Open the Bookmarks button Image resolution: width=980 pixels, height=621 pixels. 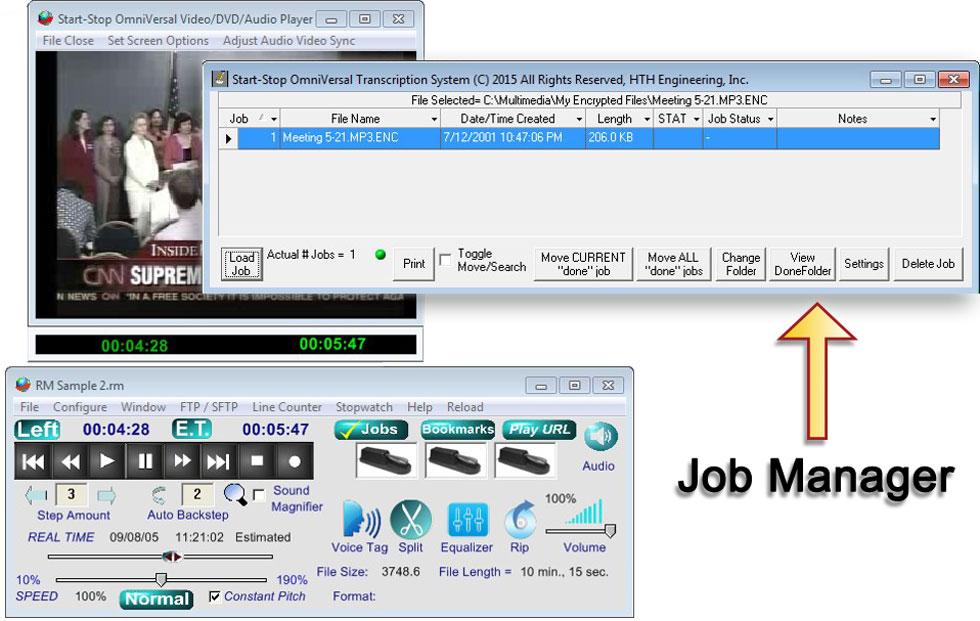458,430
